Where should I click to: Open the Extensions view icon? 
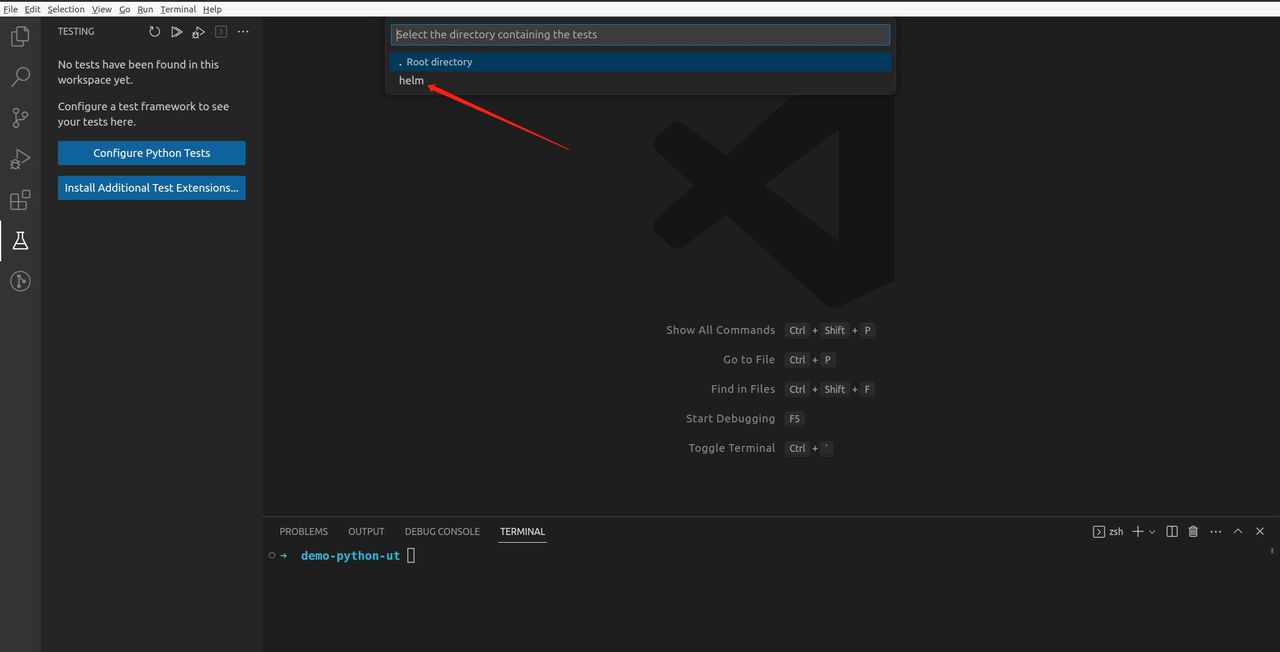20,200
